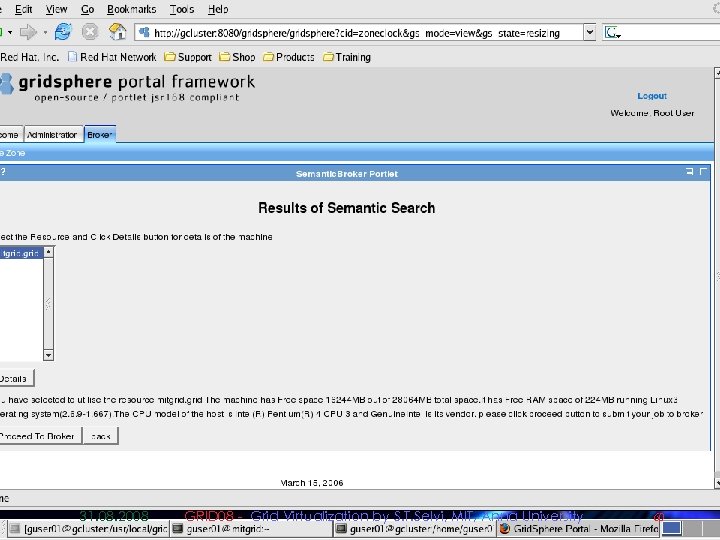Click the page scrollbar down arrow
720x540 pixels.
pos(717,483)
